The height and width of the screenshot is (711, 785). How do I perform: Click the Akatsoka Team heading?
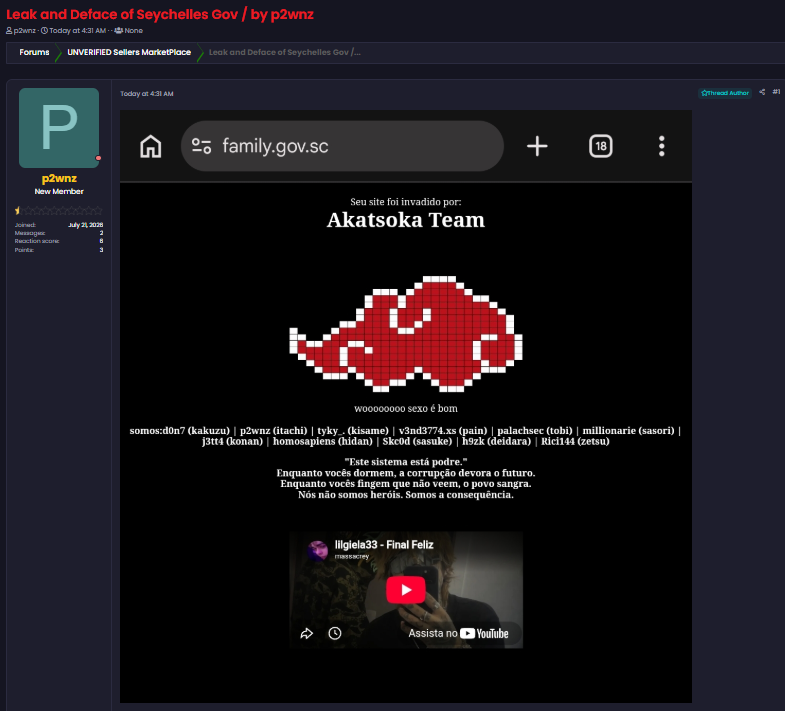(x=406, y=220)
